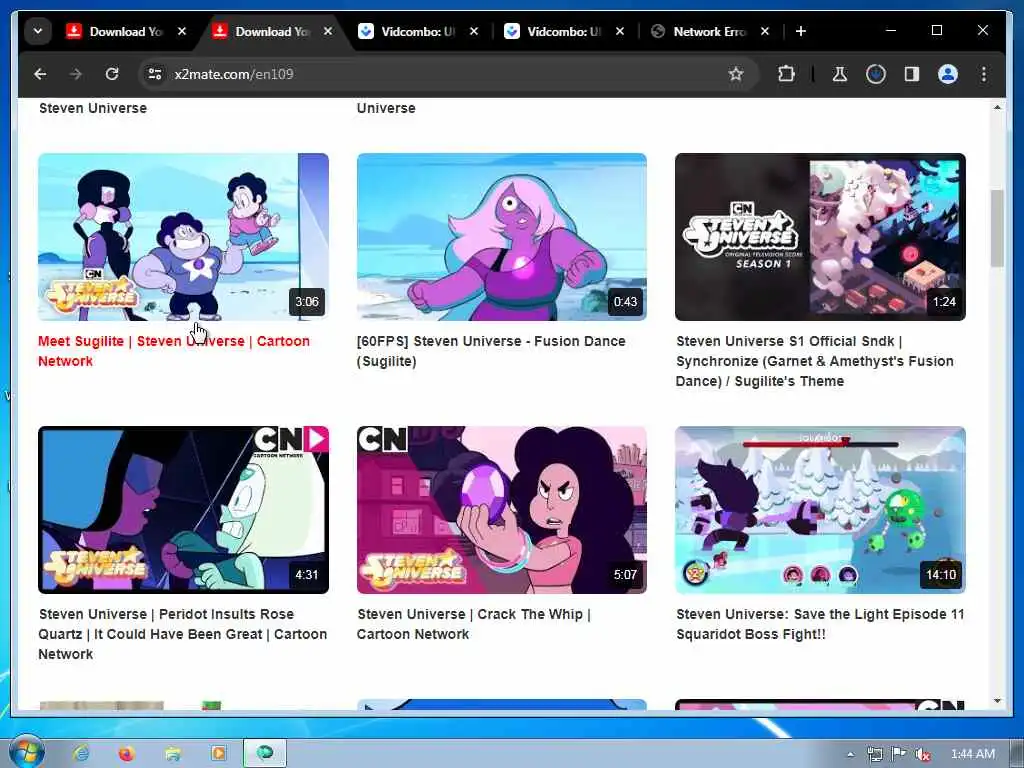Open the tab search dropdown arrow
1024x768 pixels.
[38, 31]
